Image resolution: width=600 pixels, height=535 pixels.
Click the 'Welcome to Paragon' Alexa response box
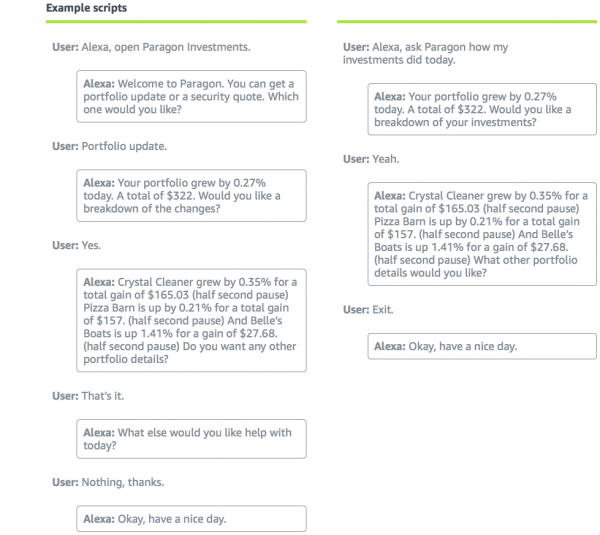tap(191, 96)
